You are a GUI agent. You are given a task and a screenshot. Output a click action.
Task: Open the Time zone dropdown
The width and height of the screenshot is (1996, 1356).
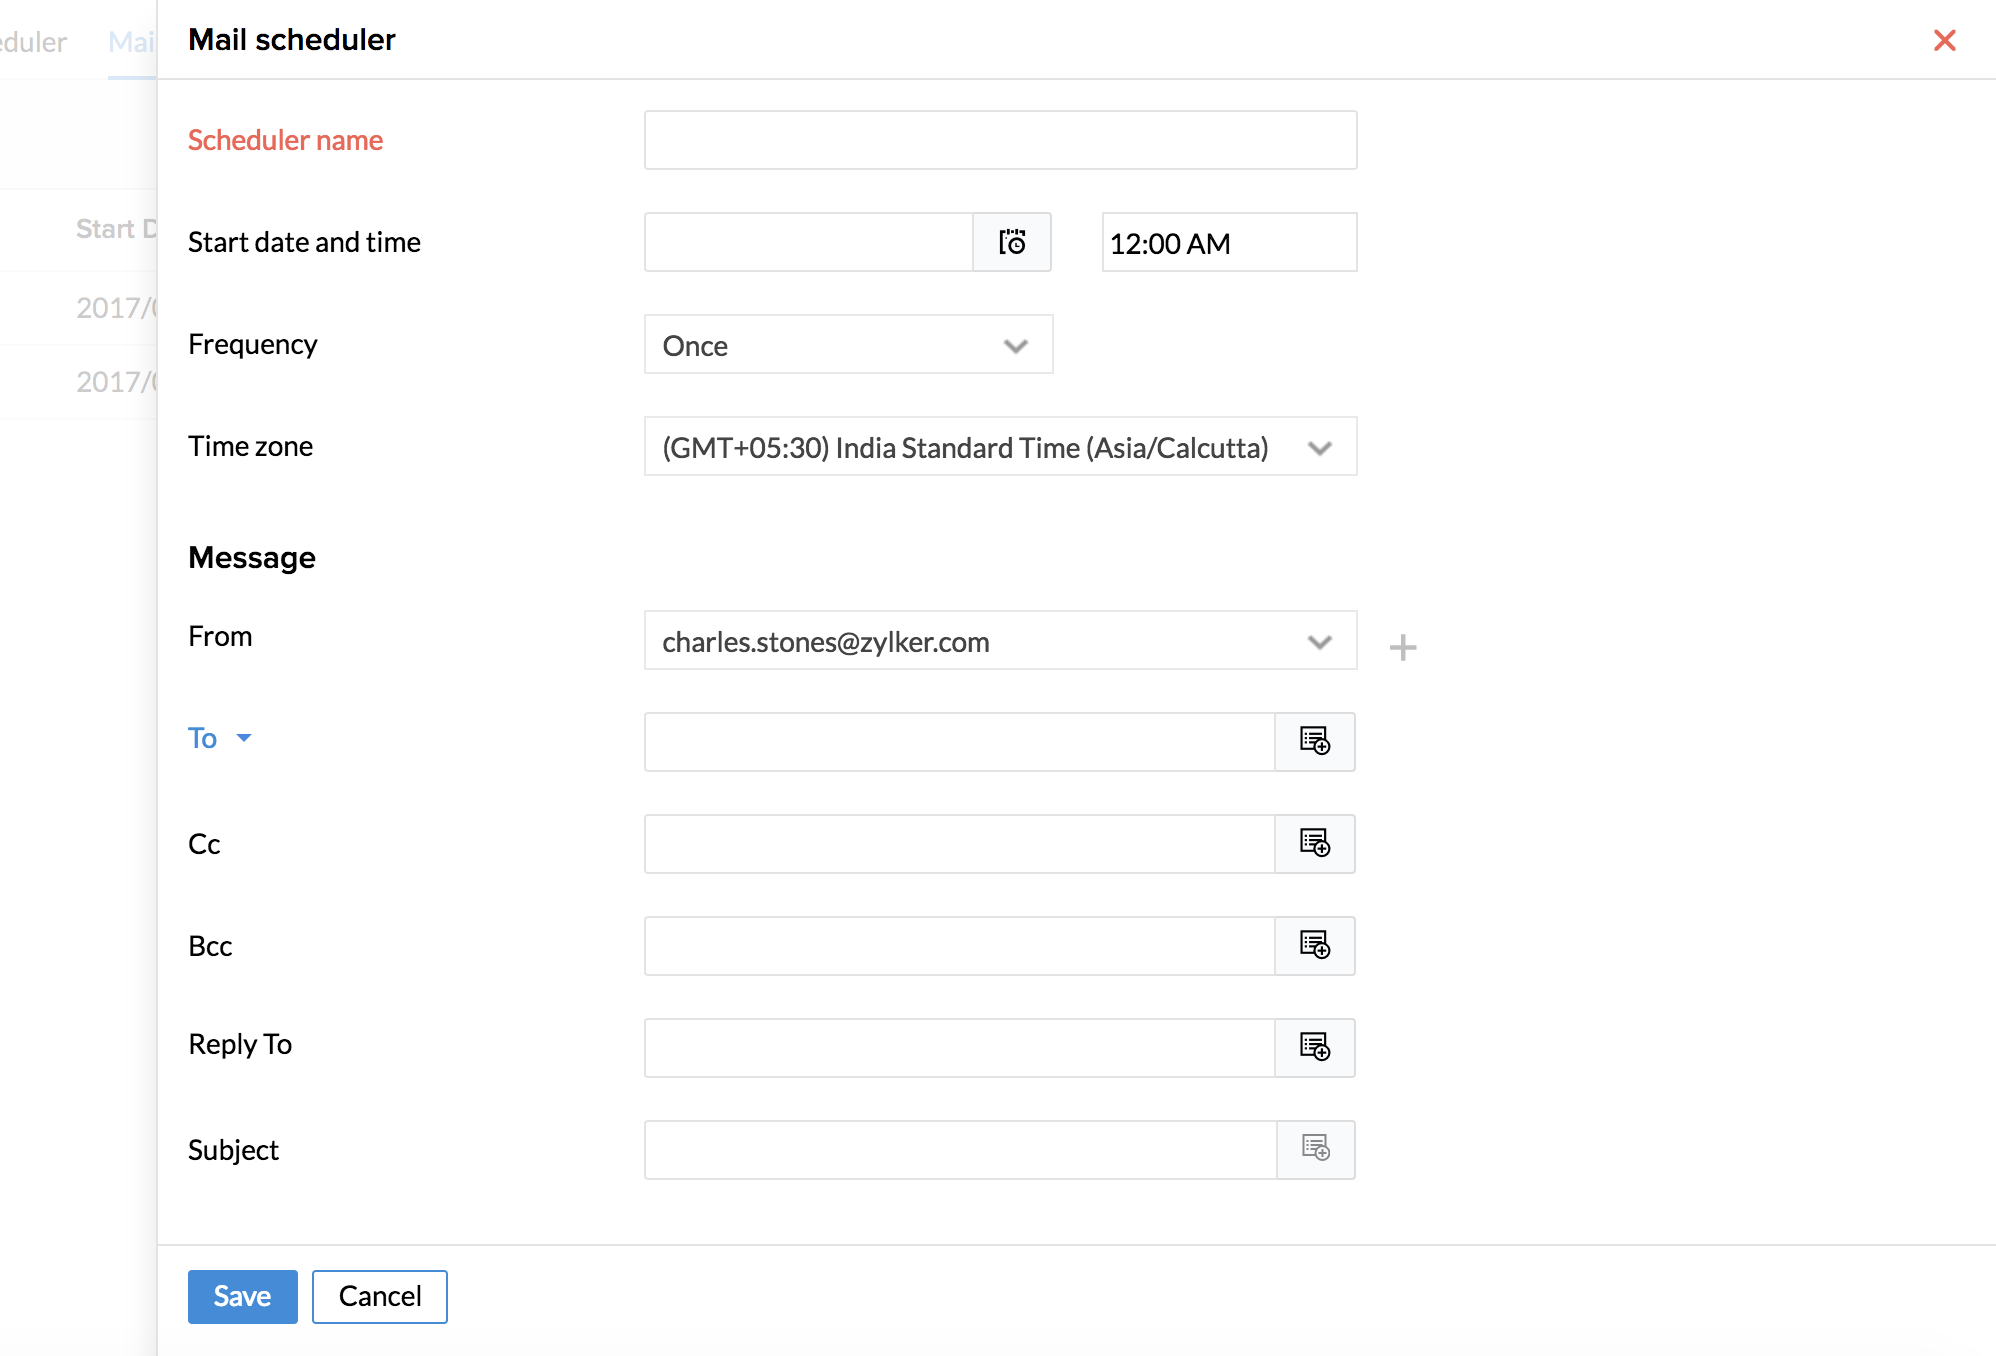click(1000, 447)
